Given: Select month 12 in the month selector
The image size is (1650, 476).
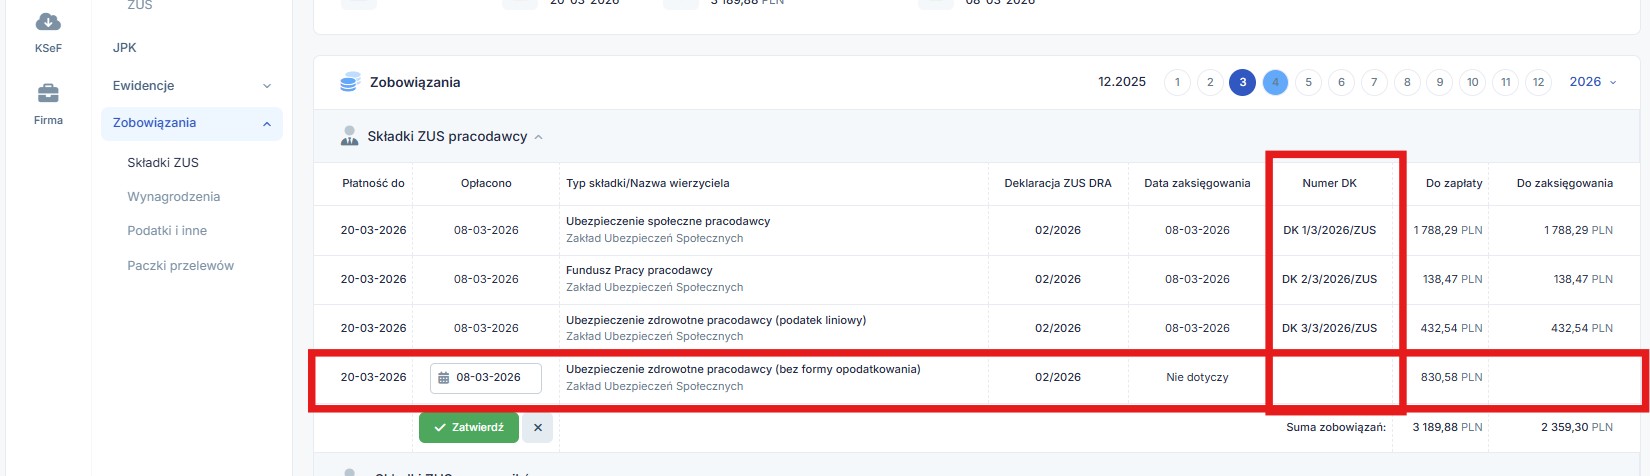Looking at the screenshot, I should click(1538, 82).
